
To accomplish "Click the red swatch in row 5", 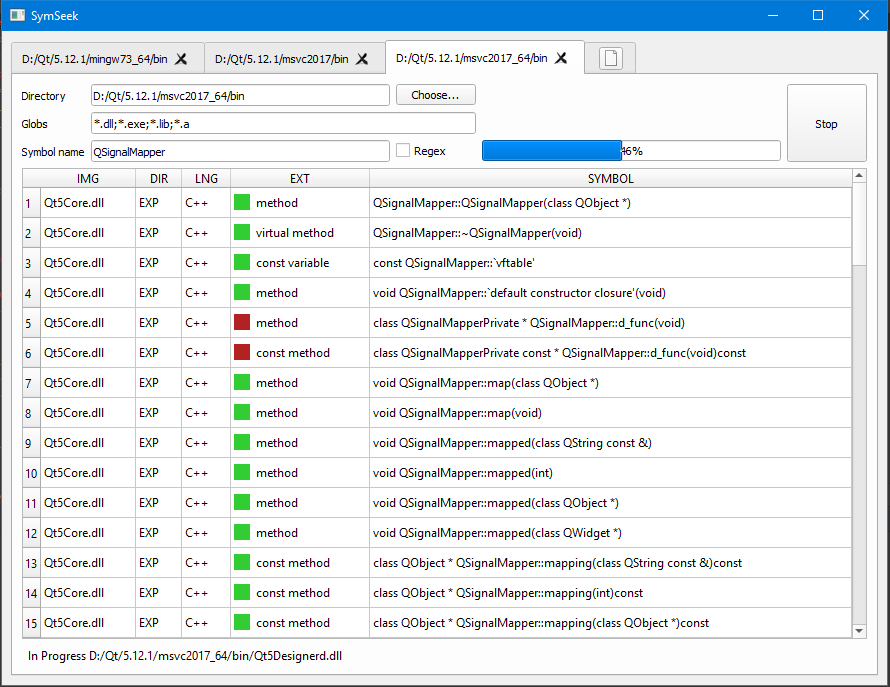I will point(242,322).
